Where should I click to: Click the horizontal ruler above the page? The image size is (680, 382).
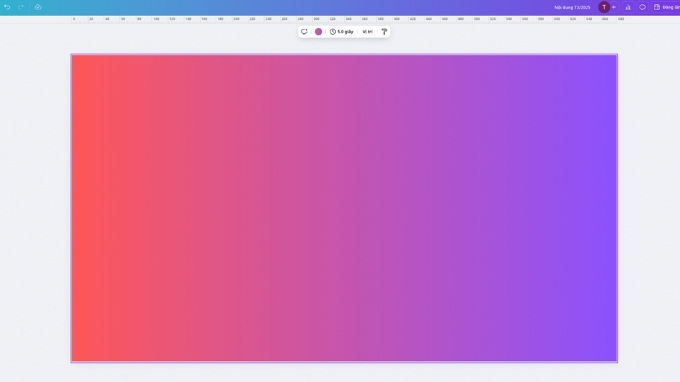[x=347, y=19]
